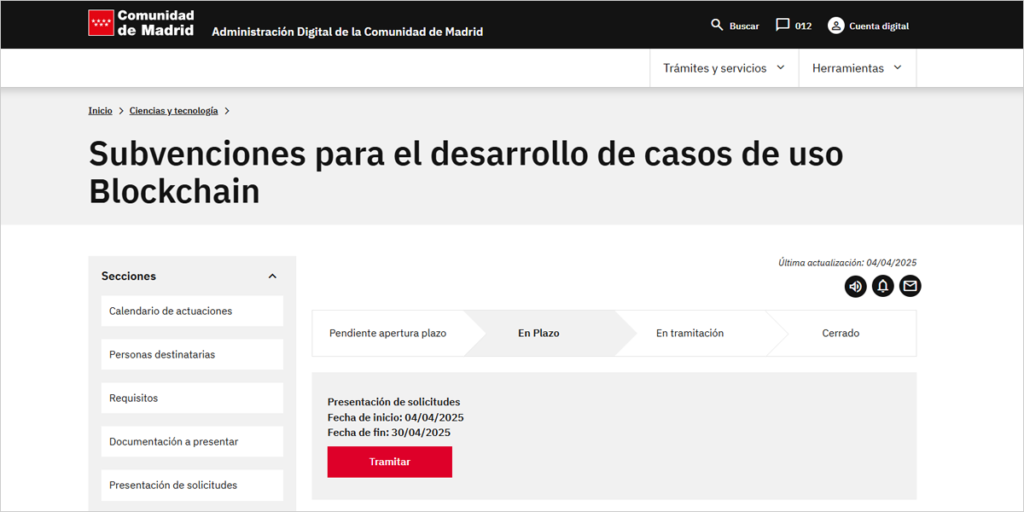Expand the Herramientas dropdown
Viewport: 1024px width, 512px height.
click(857, 68)
